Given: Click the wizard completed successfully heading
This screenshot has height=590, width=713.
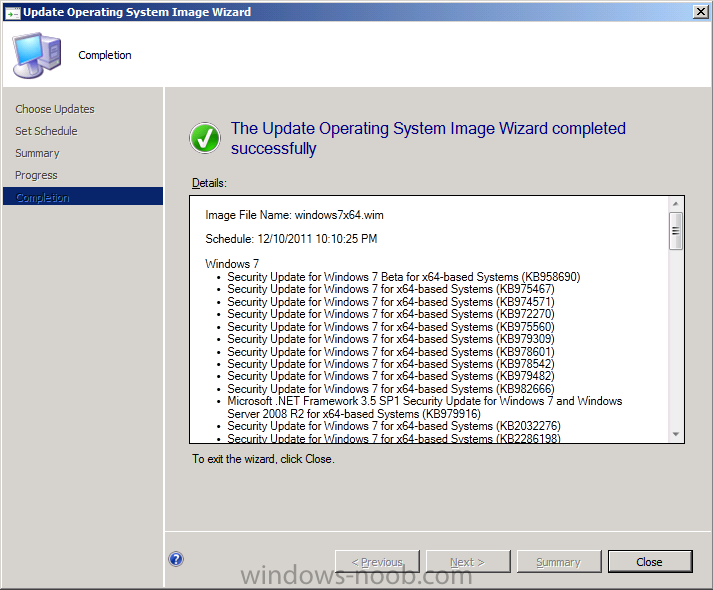Looking at the screenshot, I should click(x=428, y=138).
